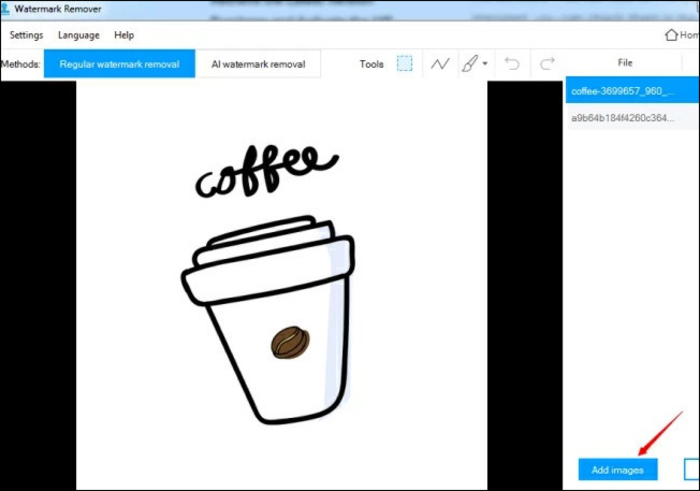
Task: Select a9b64b184f4260c364 file in list
Action: [632, 118]
